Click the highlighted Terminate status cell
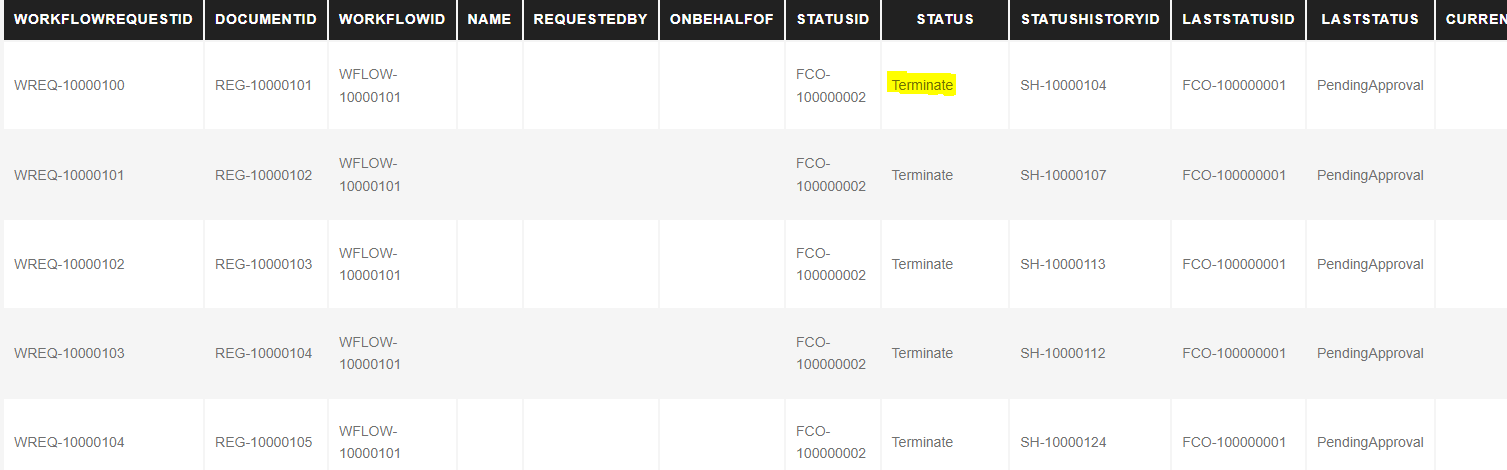Screen dimensions: 1507x470 tap(922, 85)
